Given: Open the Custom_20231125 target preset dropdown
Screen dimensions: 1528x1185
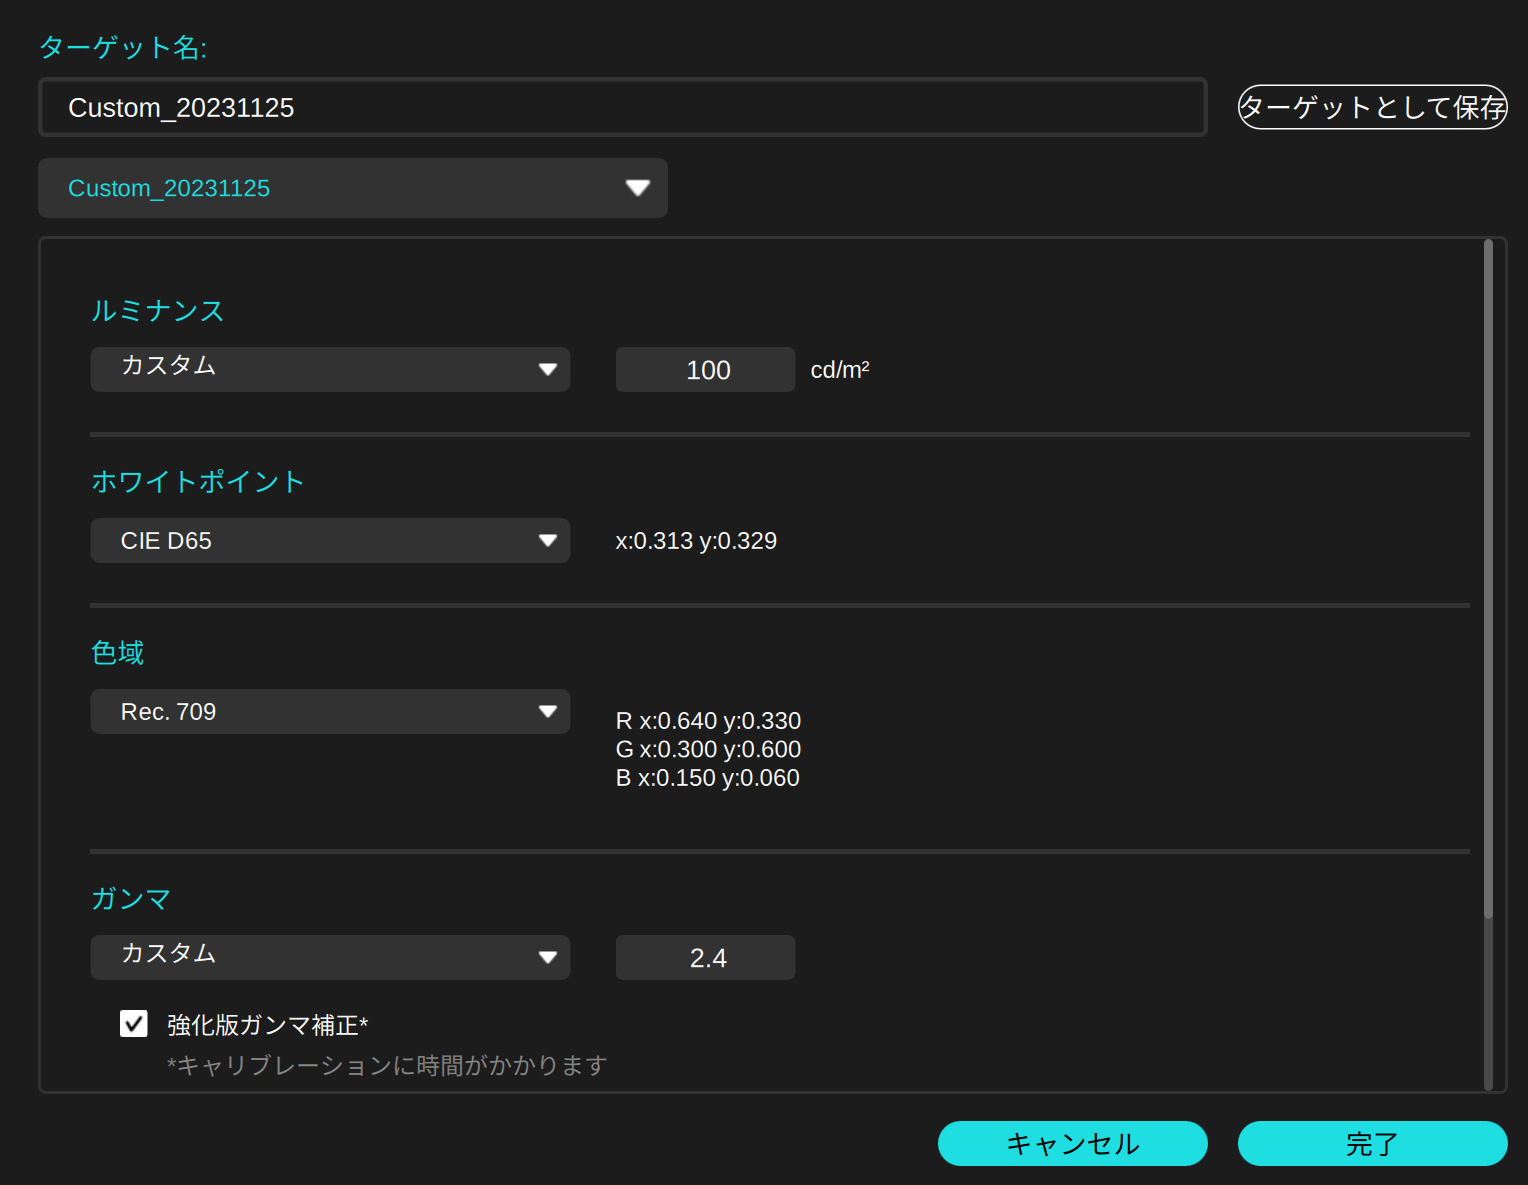Looking at the screenshot, I should (x=353, y=188).
